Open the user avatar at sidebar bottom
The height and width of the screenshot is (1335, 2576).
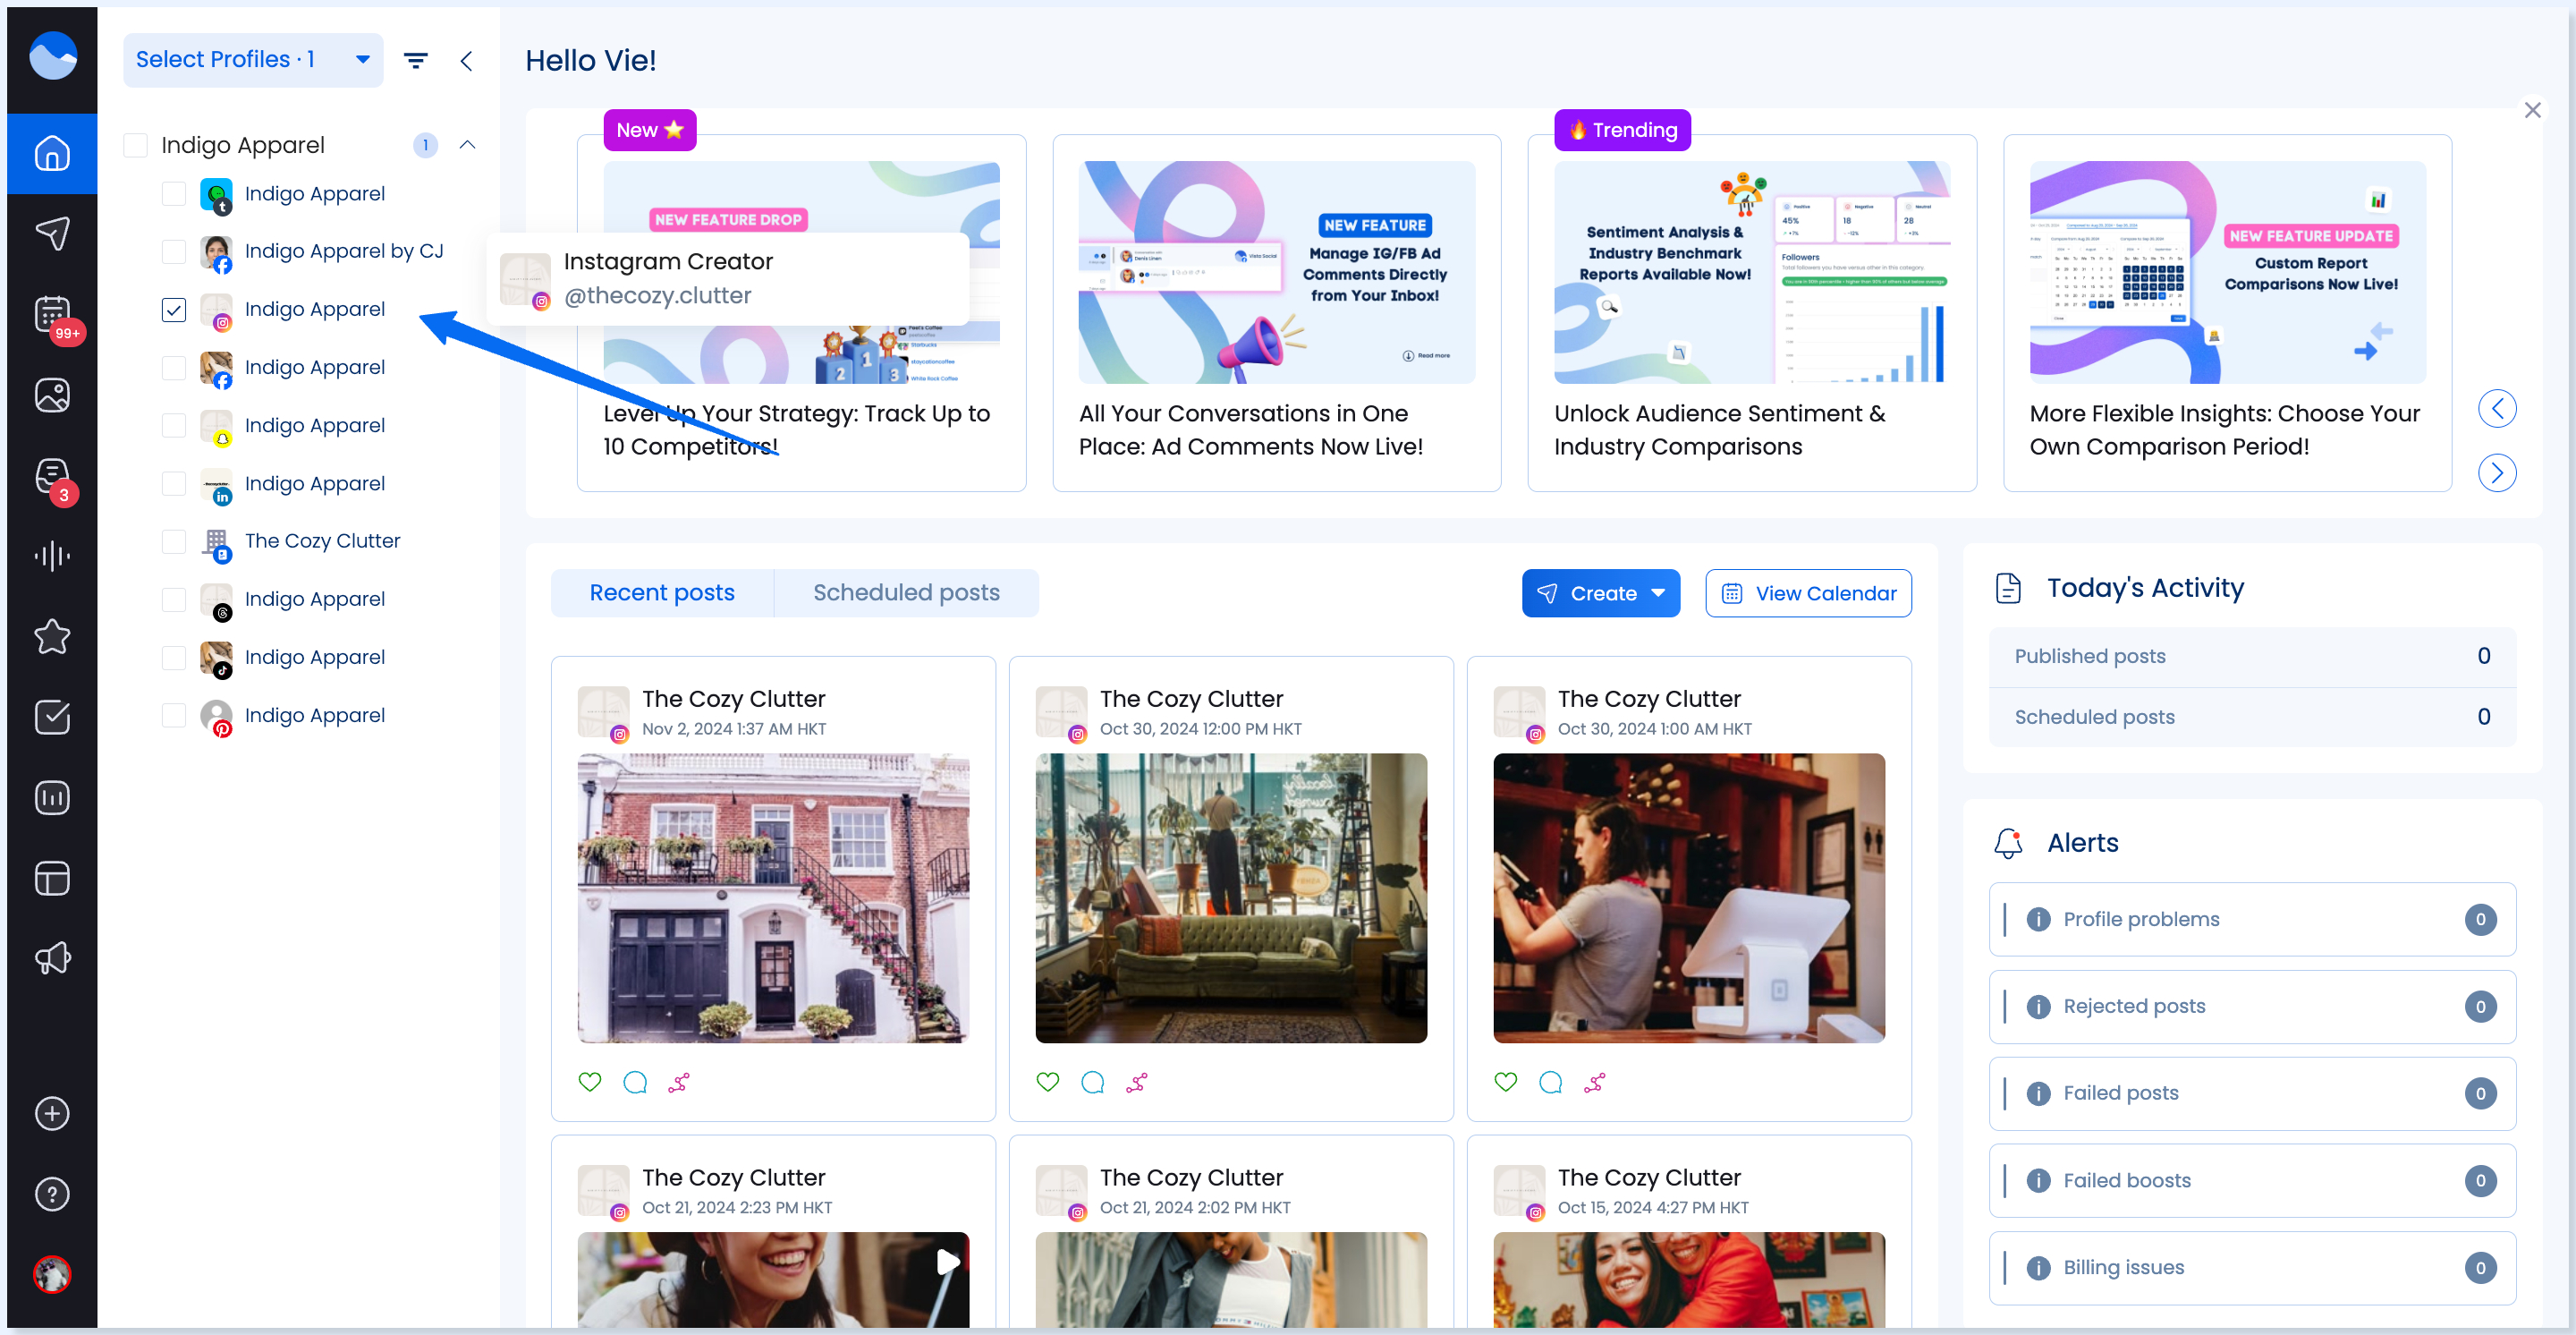click(x=52, y=1274)
